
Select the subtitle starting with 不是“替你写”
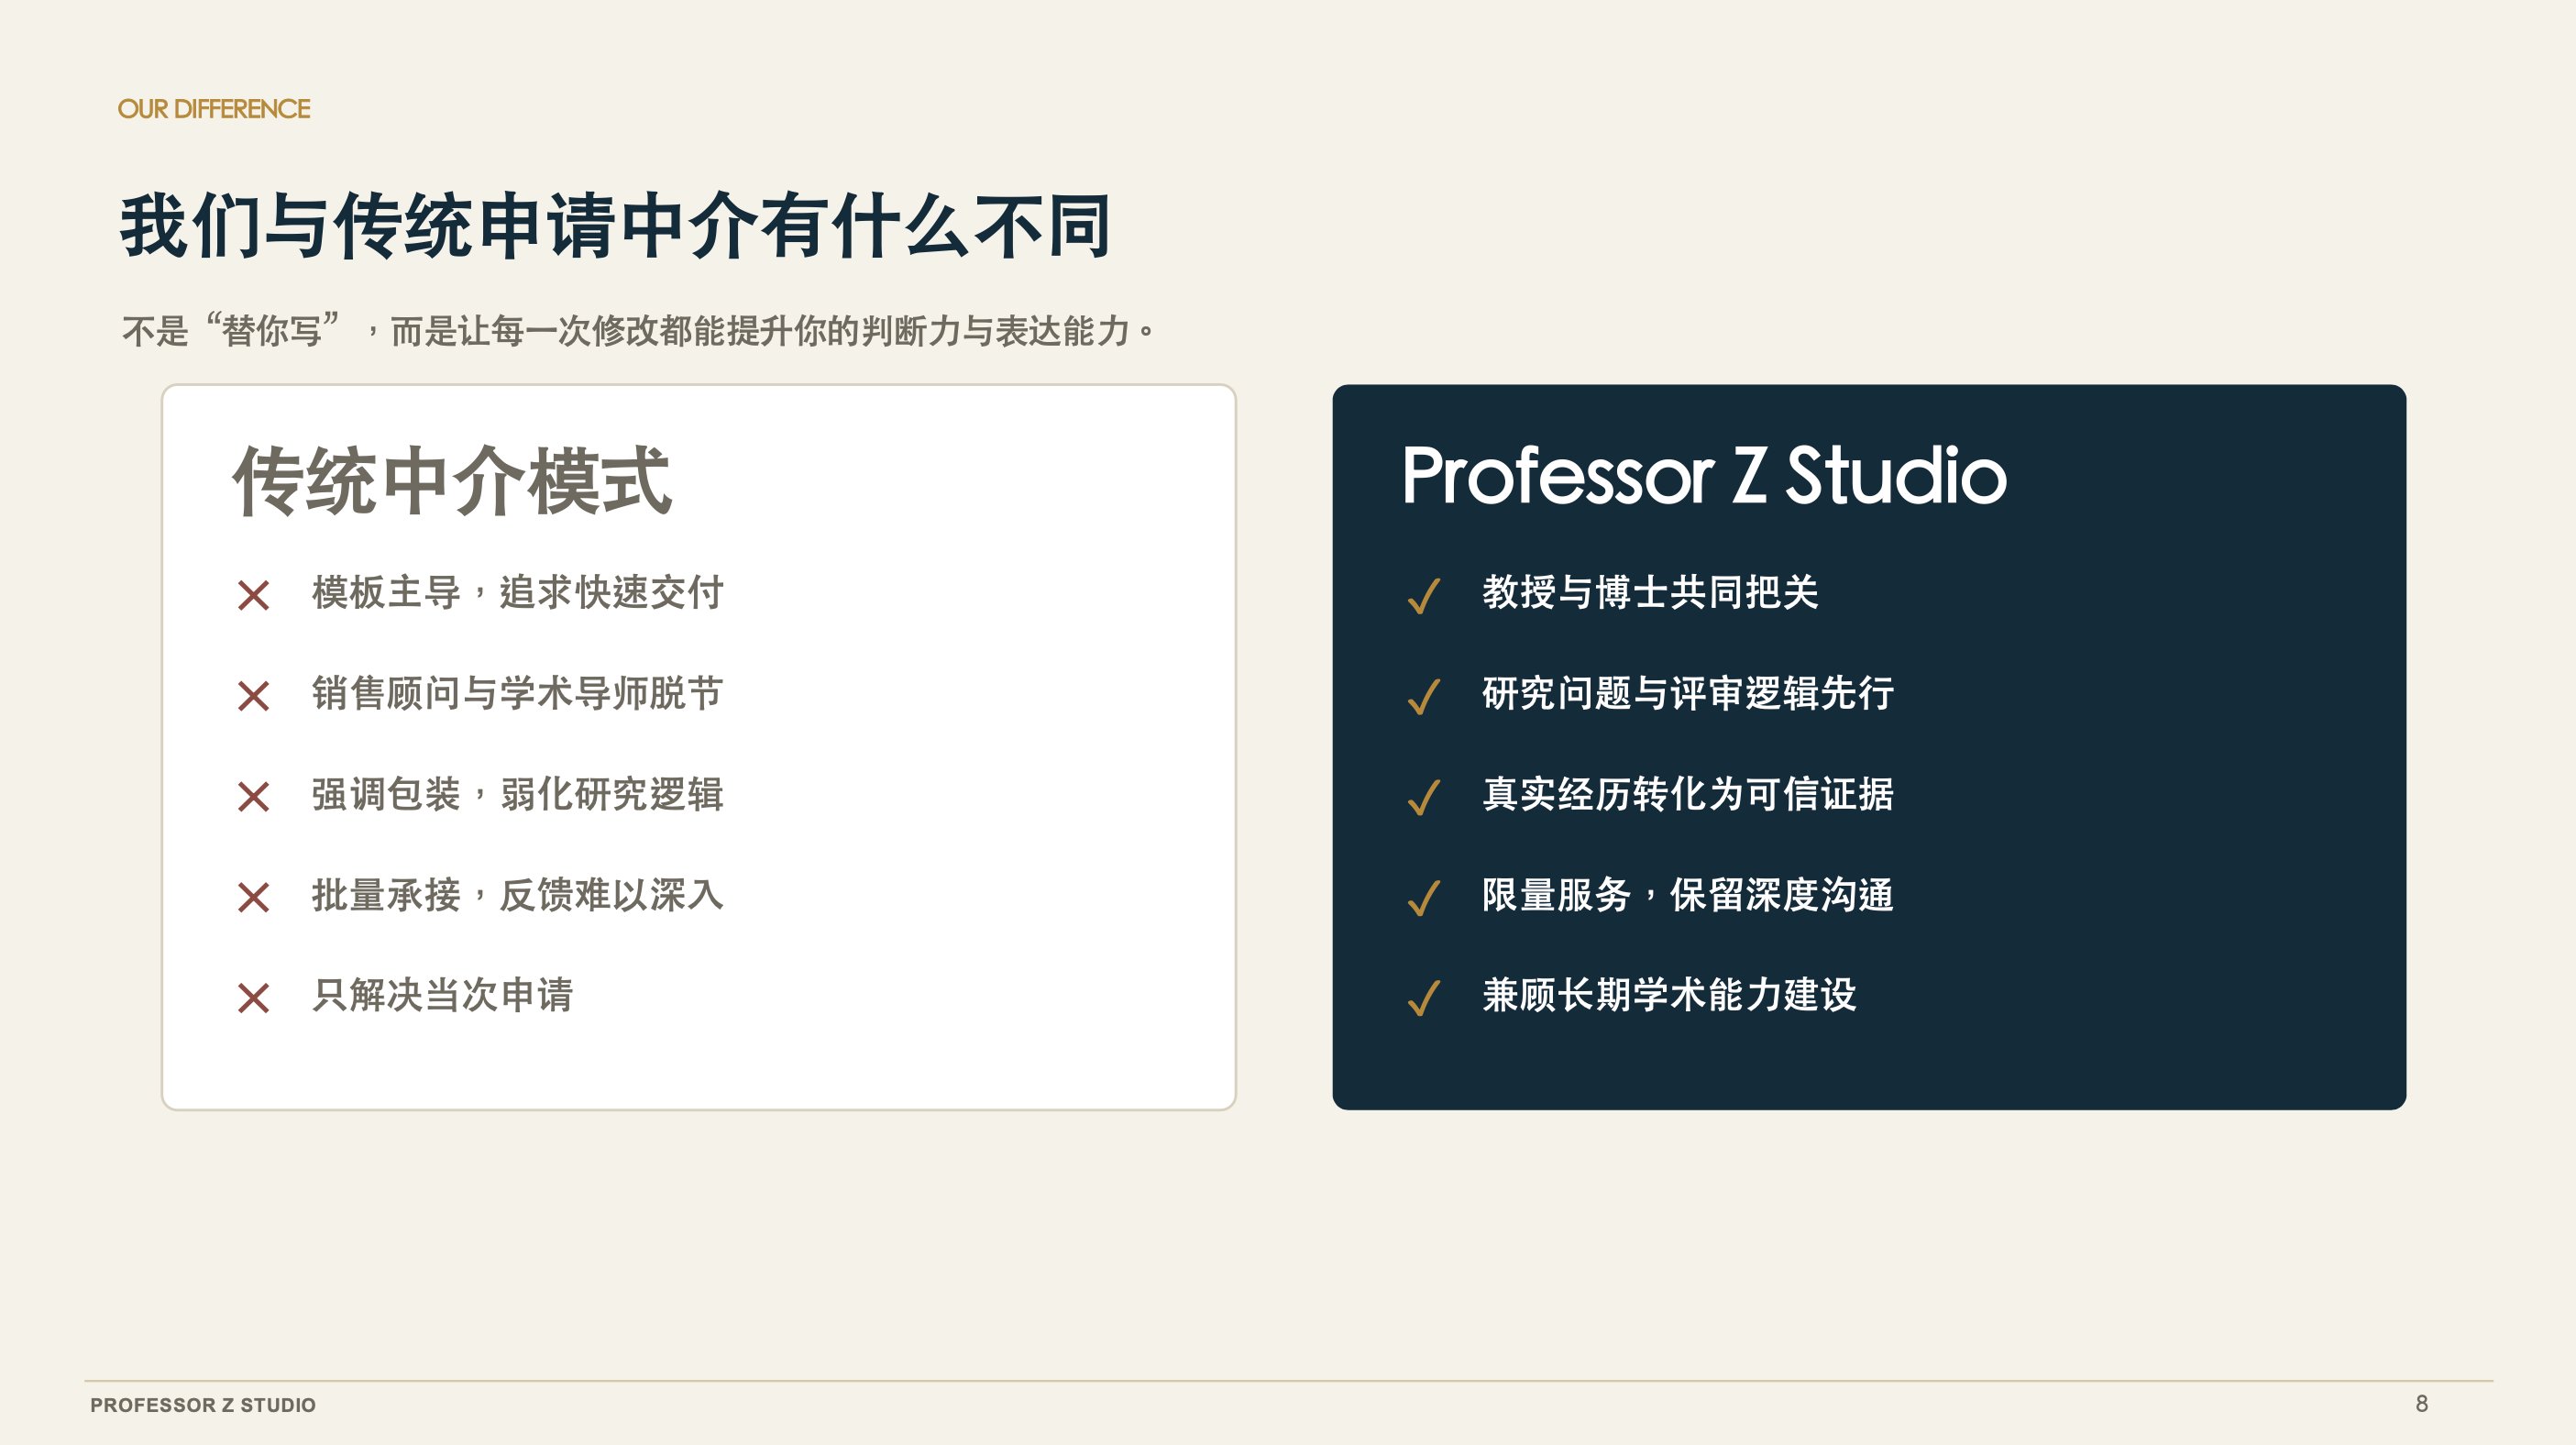[x=638, y=330]
